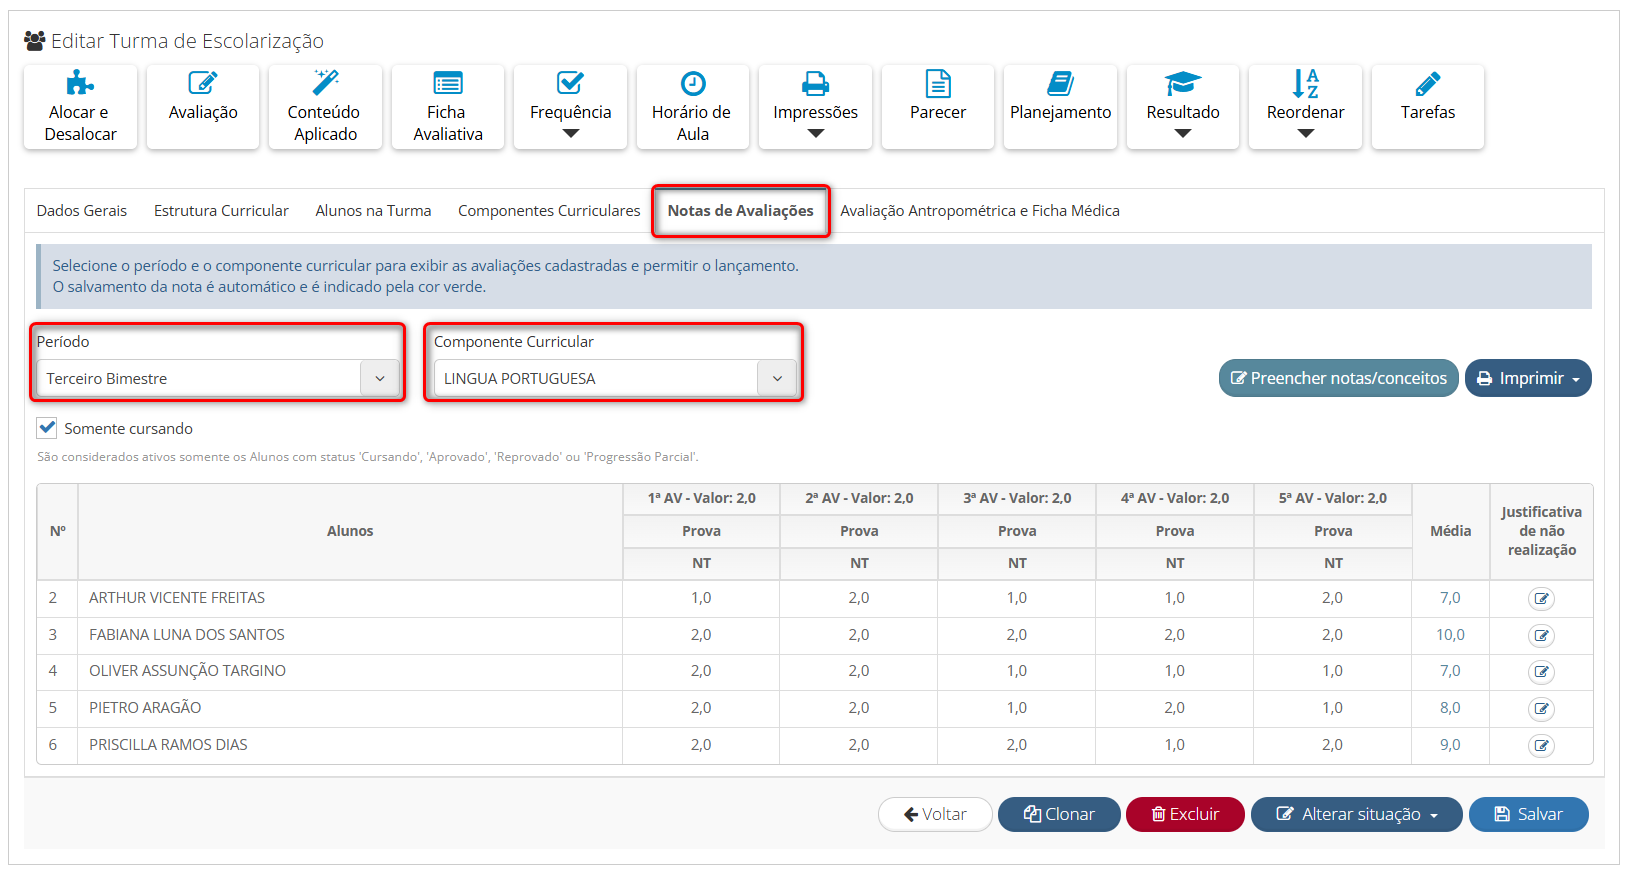Click the Parecer document icon
This screenshot has width=1625, height=882.
(938, 84)
